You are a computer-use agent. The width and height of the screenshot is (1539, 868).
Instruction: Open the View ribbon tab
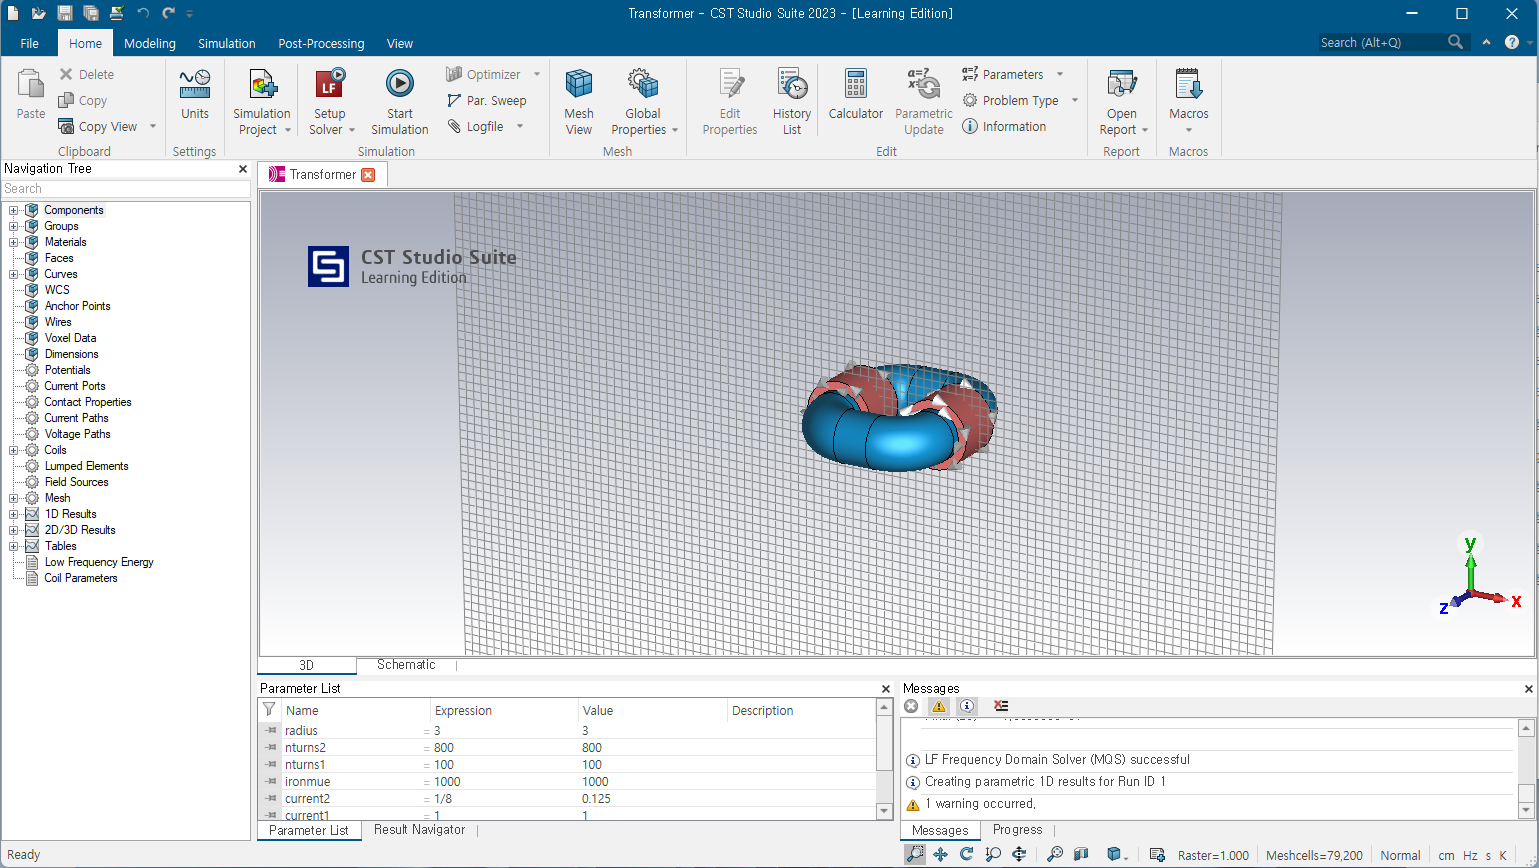click(400, 43)
